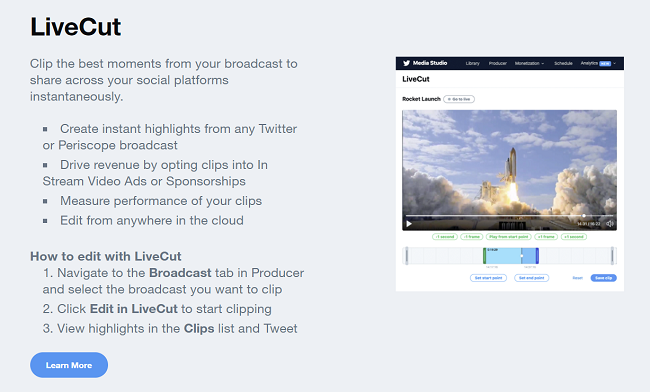Click the video progress bar knob
Viewport: 650px width, 392px height.
point(584,215)
